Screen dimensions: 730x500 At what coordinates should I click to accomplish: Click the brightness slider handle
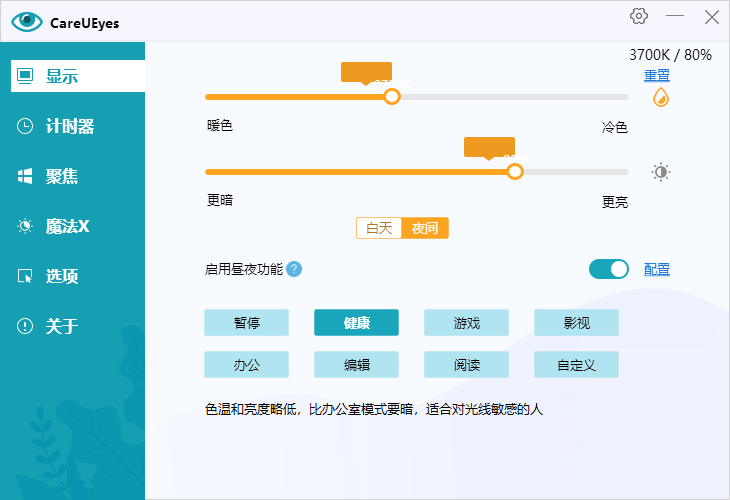click(515, 171)
